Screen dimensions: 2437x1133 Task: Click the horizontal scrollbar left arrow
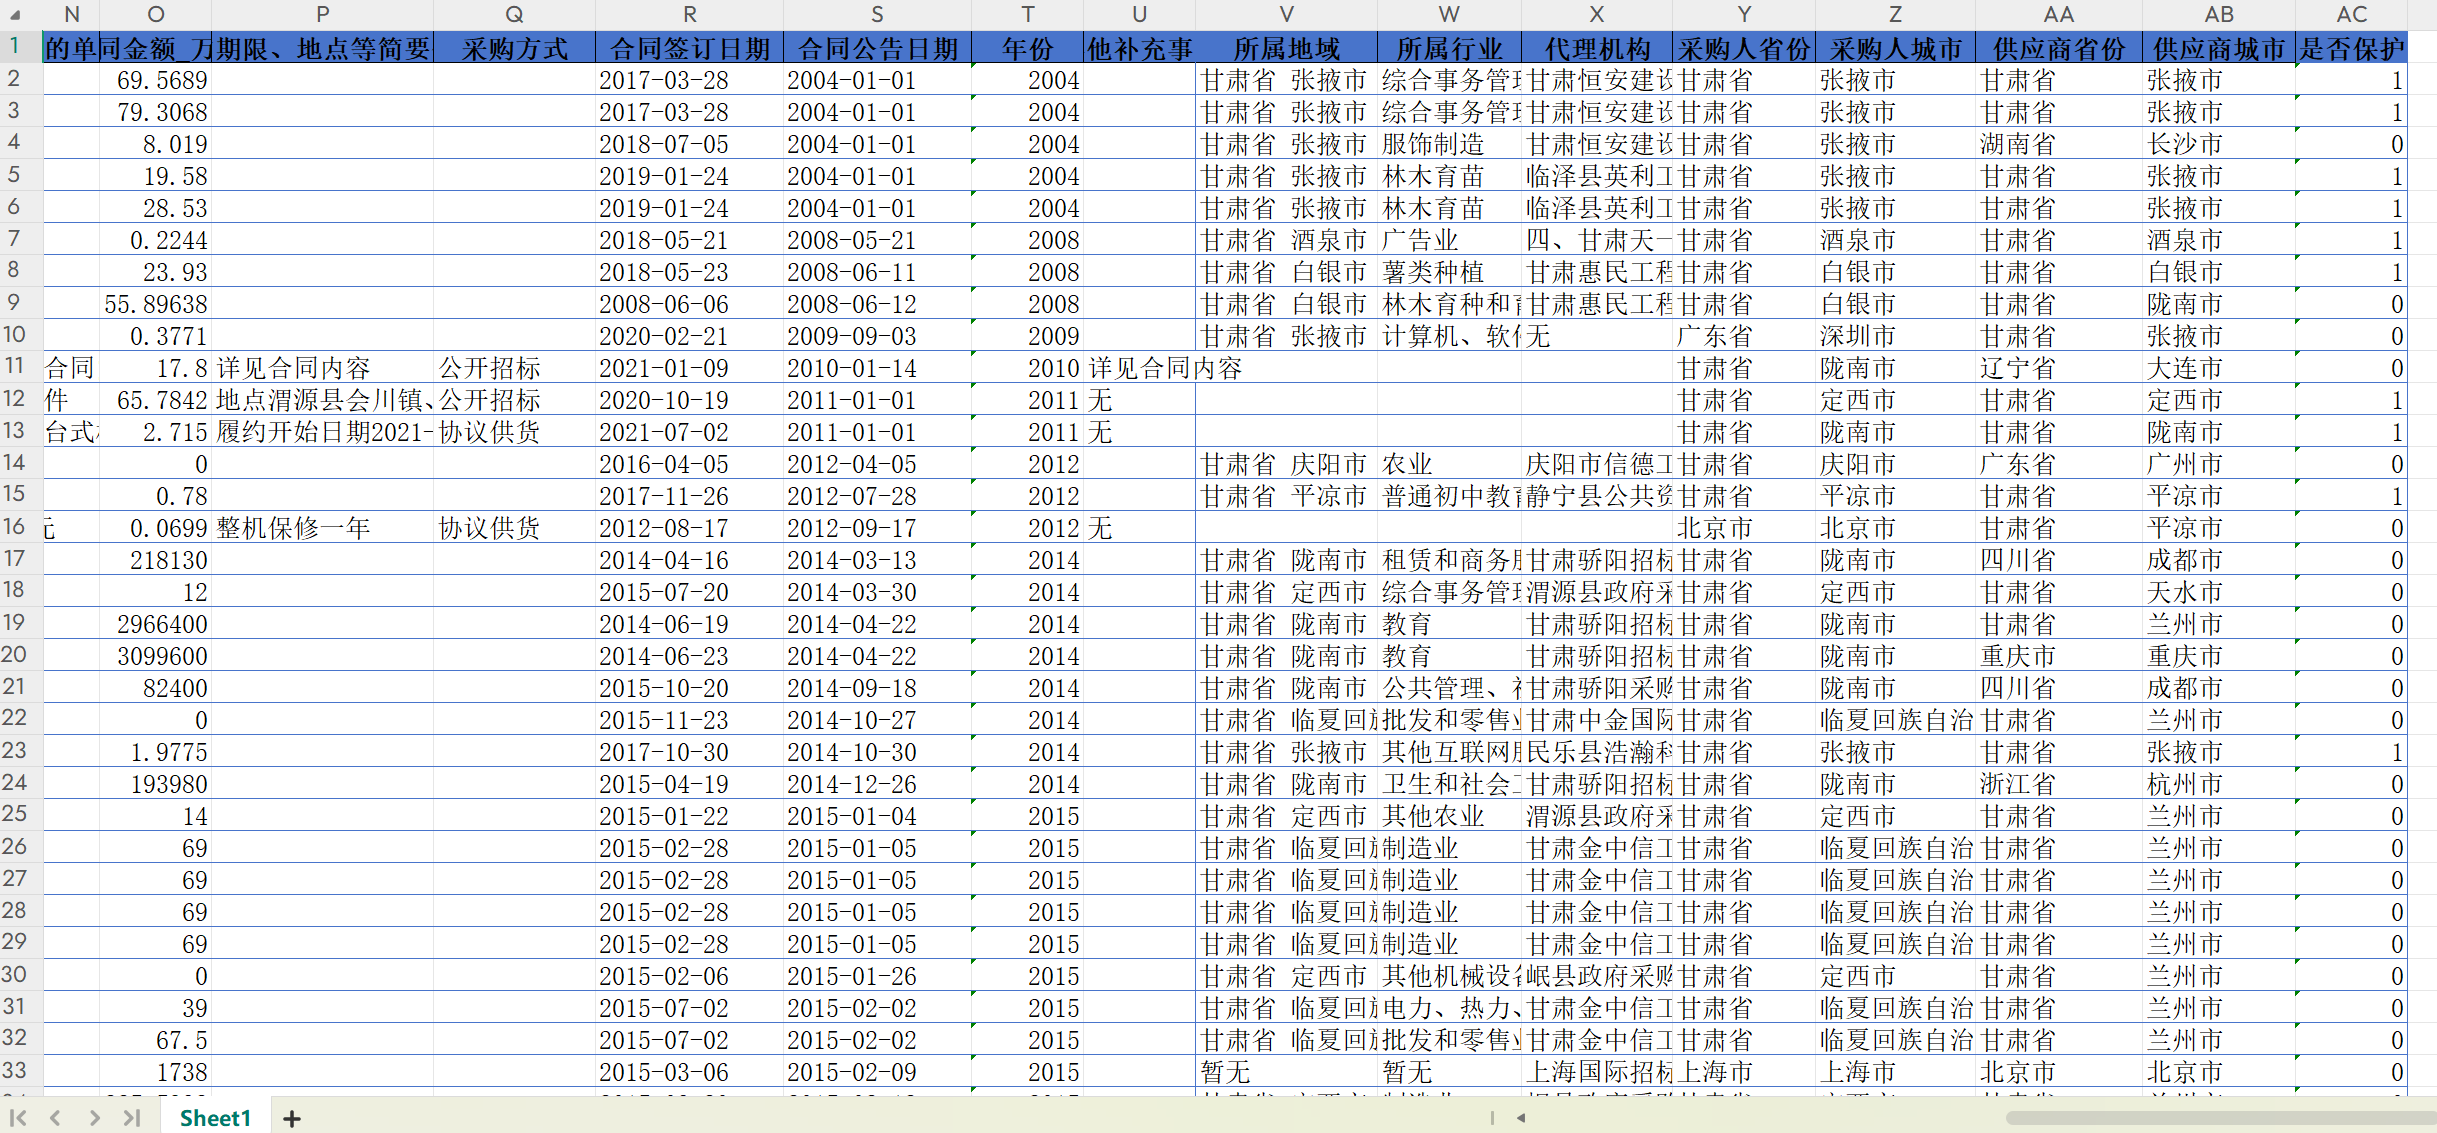1521,1118
